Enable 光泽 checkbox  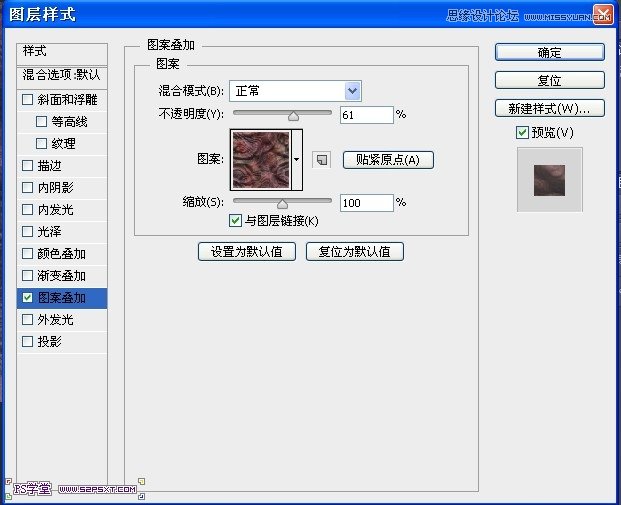(x=27, y=231)
